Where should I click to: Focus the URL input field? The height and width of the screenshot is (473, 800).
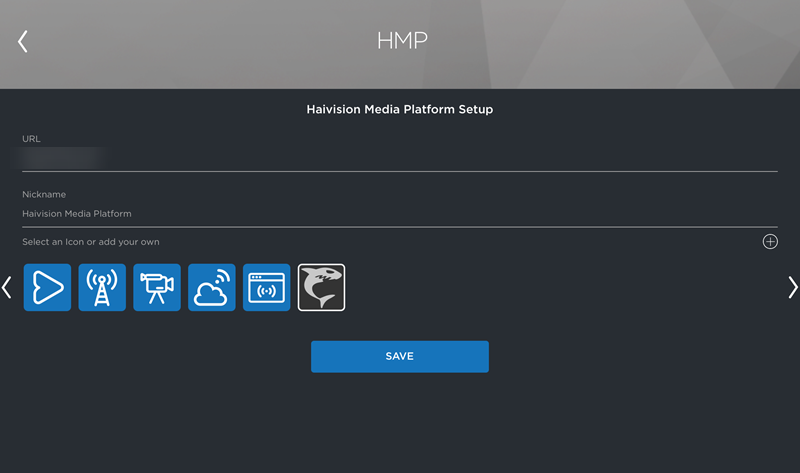click(400, 158)
